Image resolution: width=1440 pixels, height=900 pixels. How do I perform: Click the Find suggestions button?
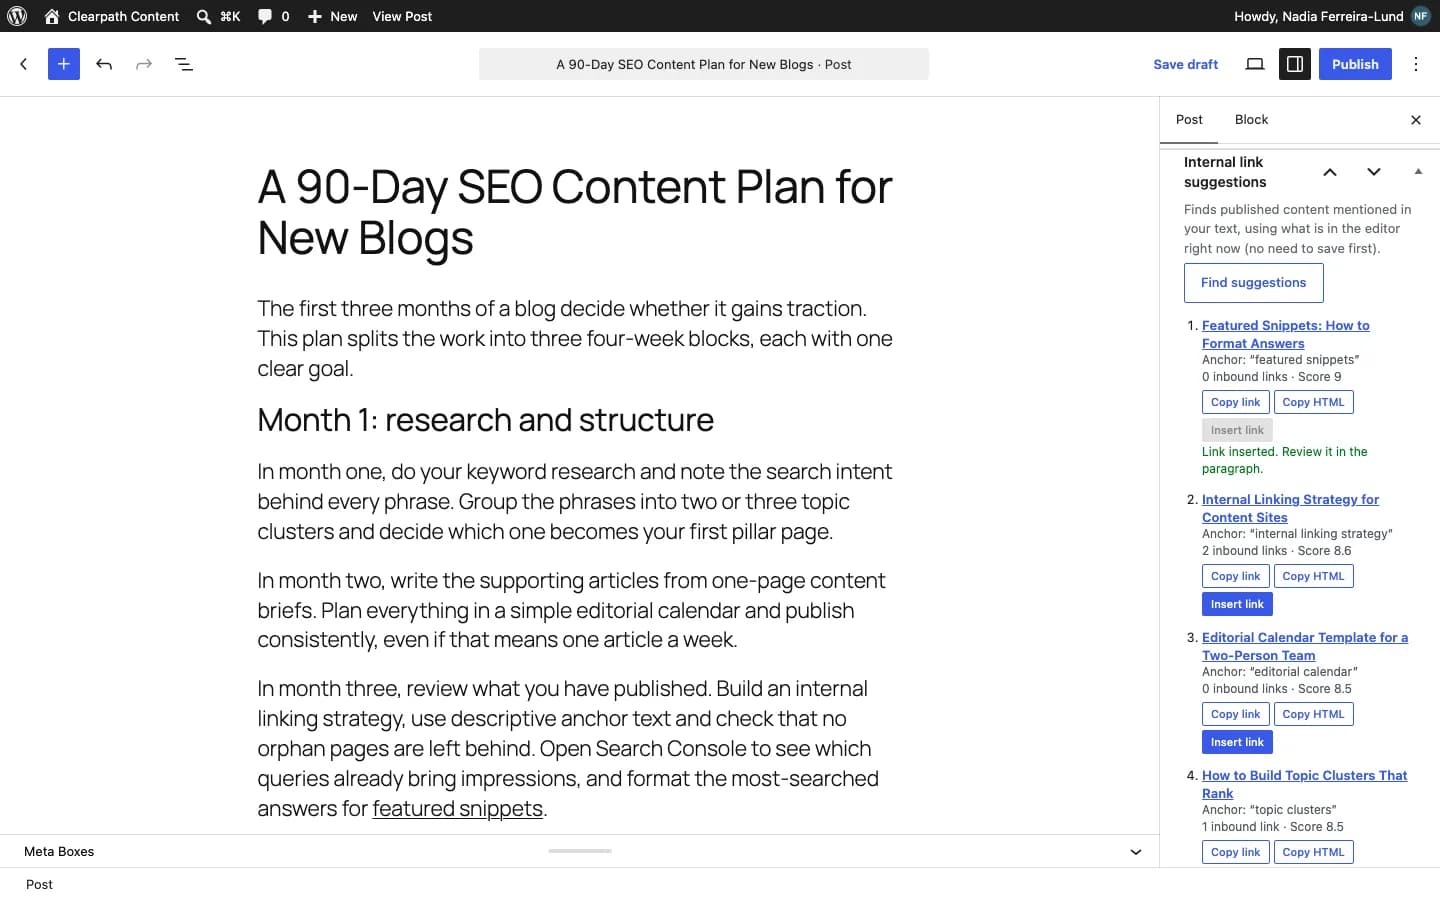[x=1254, y=283]
